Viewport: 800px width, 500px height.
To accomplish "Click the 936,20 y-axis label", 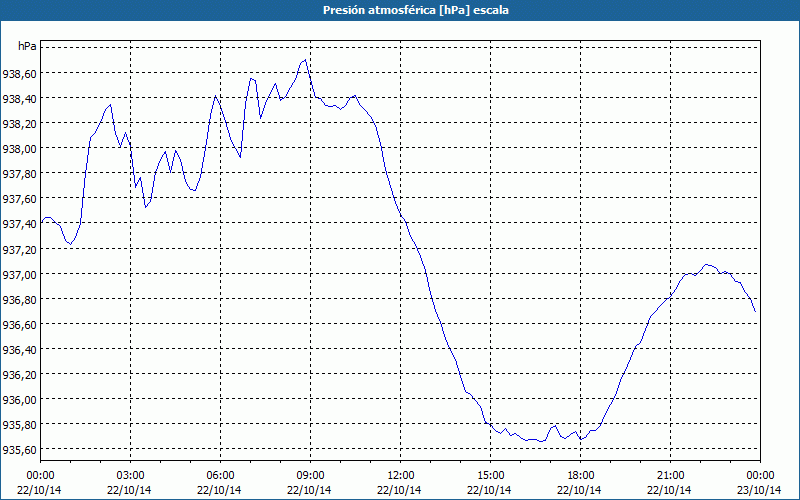I will click(x=19, y=375).
